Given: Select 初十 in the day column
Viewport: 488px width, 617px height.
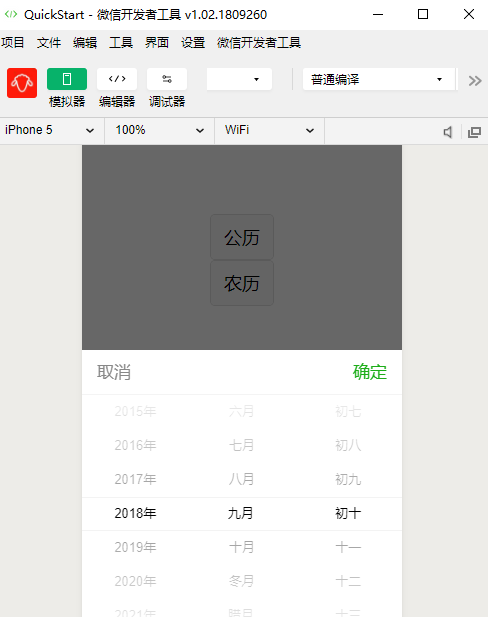Looking at the screenshot, I should (348, 513).
